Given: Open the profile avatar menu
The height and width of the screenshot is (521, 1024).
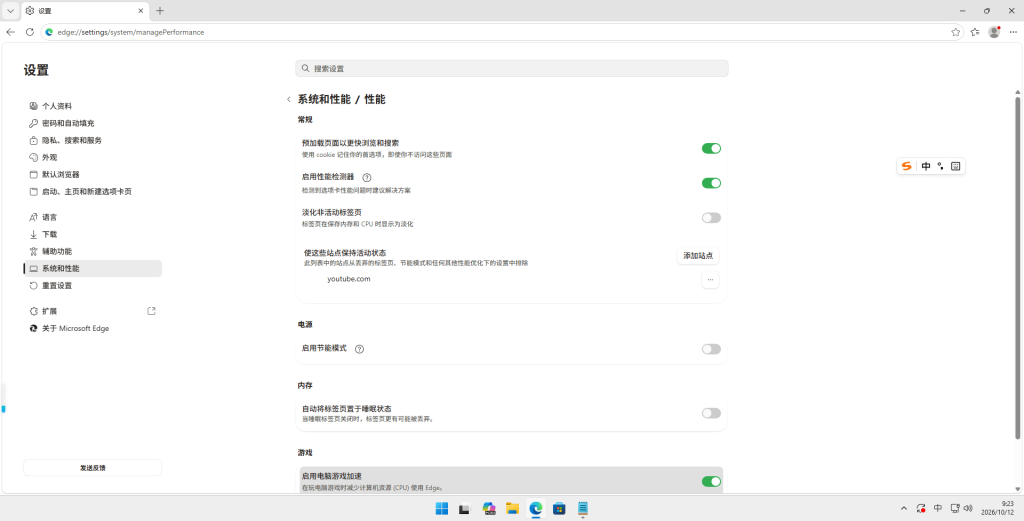Looking at the screenshot, I should 994,32.
